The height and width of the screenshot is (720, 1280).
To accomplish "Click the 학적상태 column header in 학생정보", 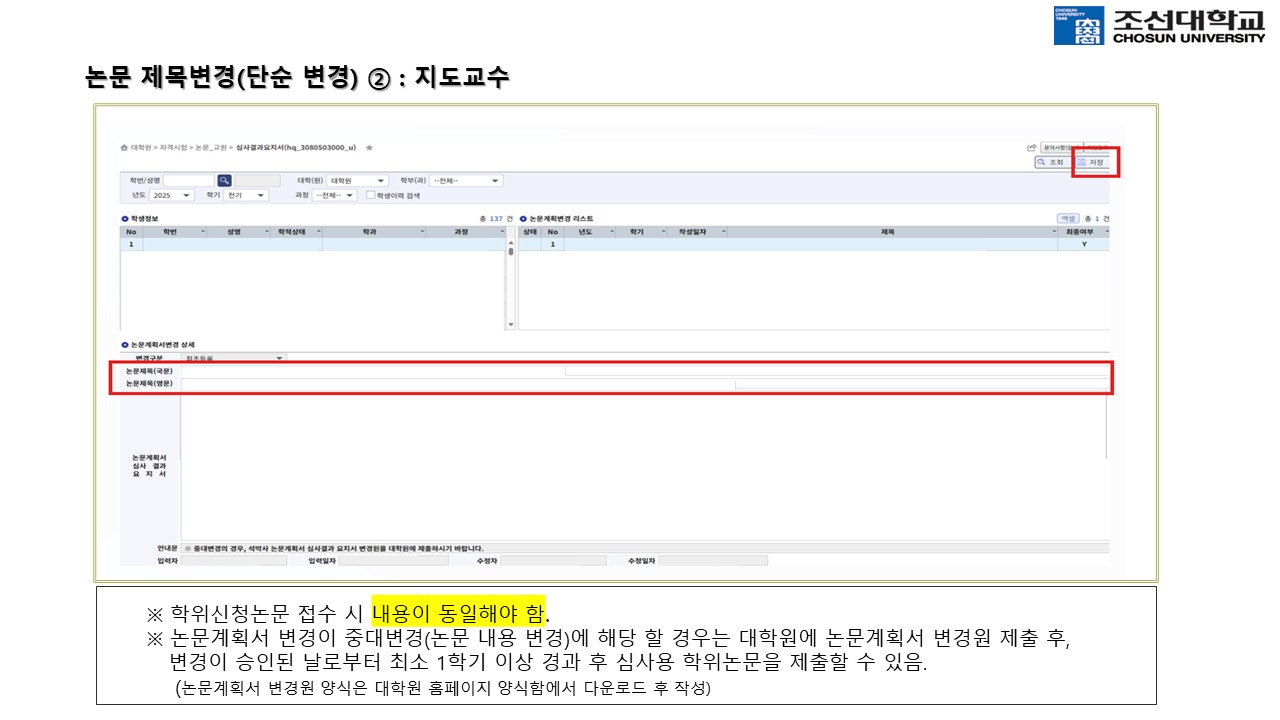I will click(296, 231).
